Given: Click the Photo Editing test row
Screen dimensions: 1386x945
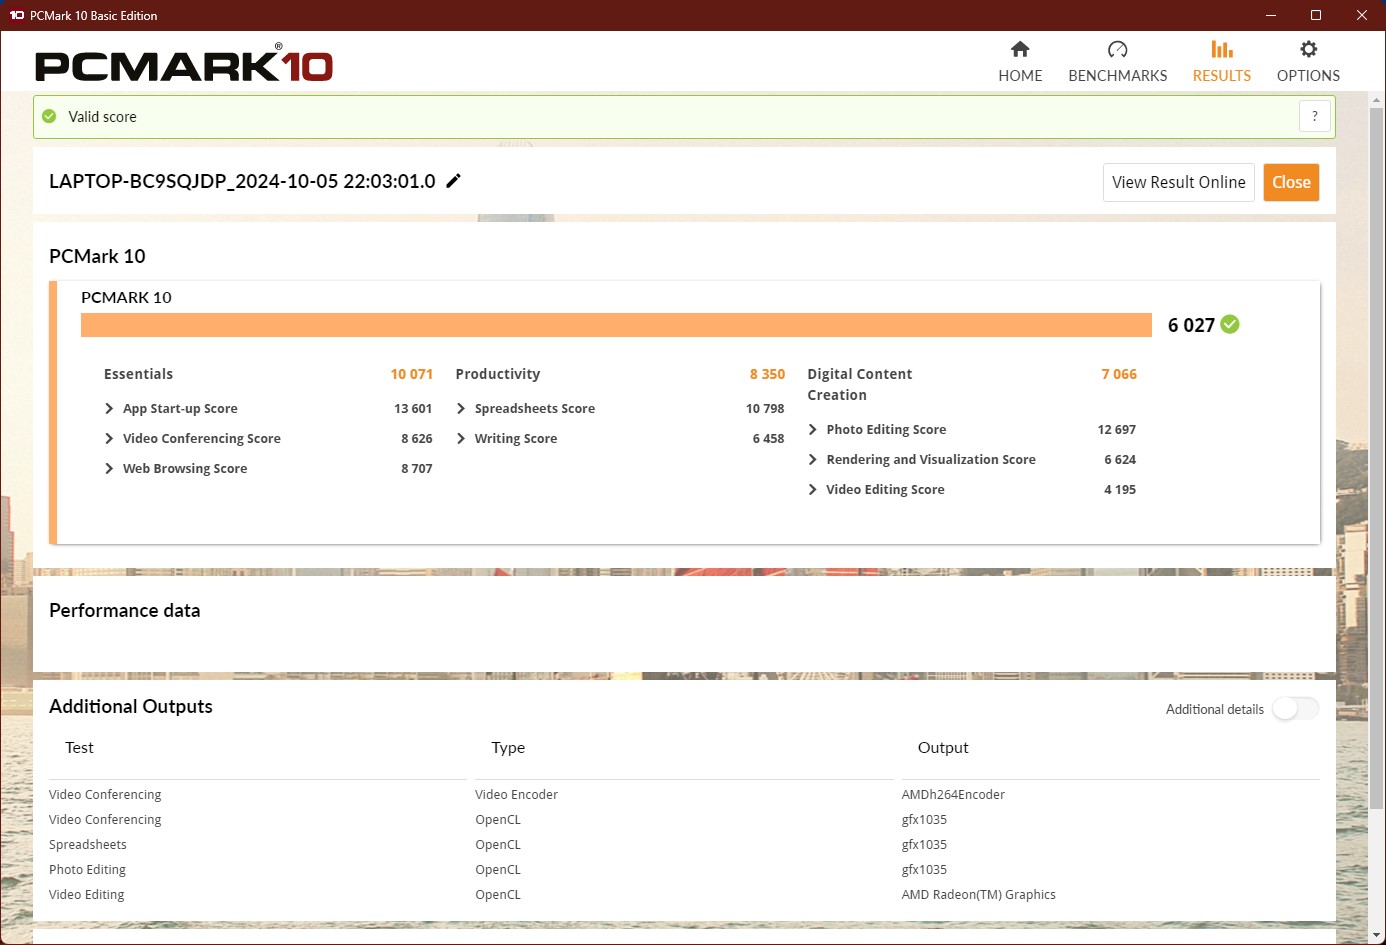Looking at the screenshot, I should pyautogui.click(x=87, y=869).
